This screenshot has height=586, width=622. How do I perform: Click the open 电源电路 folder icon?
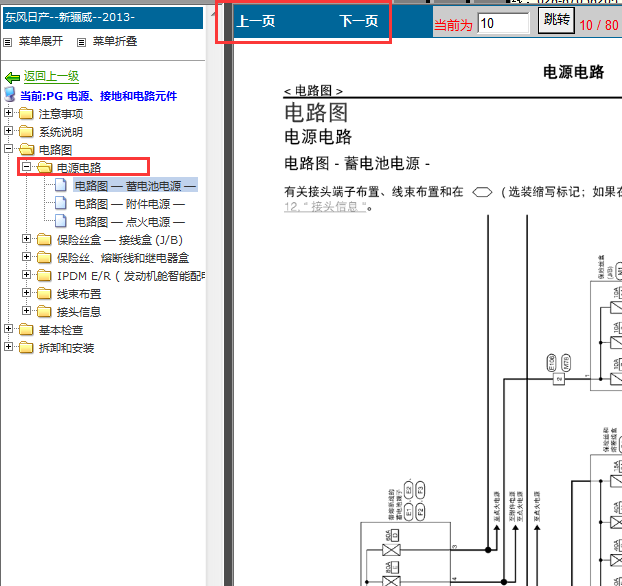coord(44,167)
